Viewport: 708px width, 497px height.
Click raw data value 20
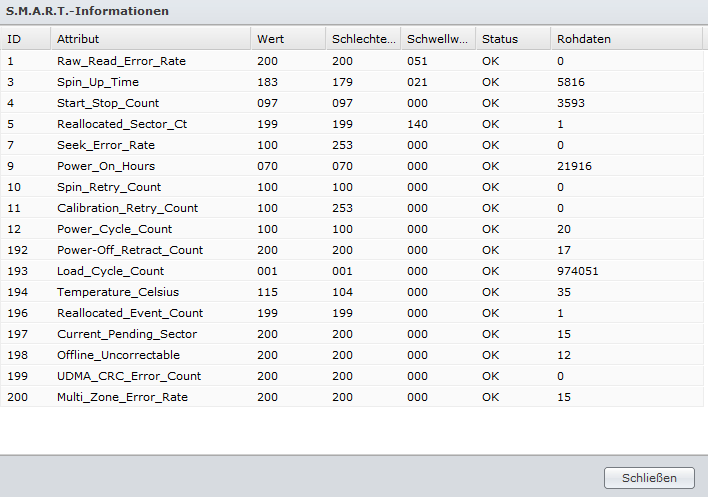(x=564, y=229)
